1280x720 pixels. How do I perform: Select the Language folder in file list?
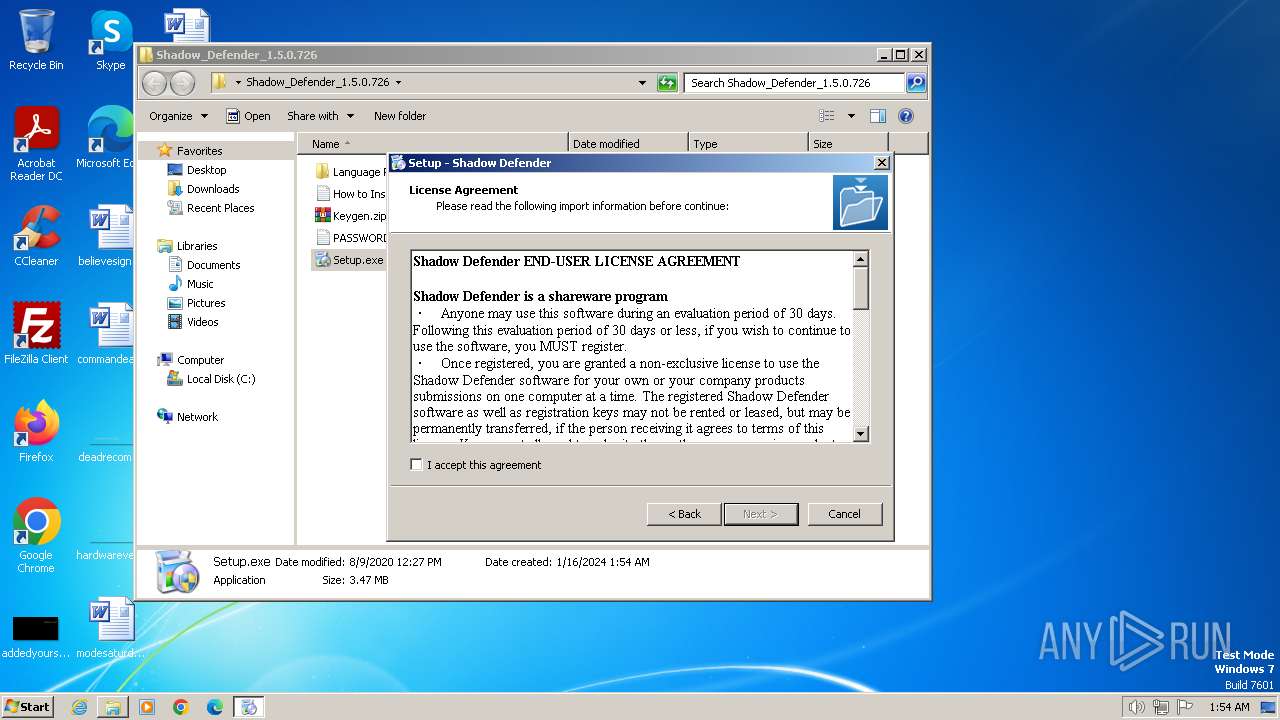click(350, 172)
